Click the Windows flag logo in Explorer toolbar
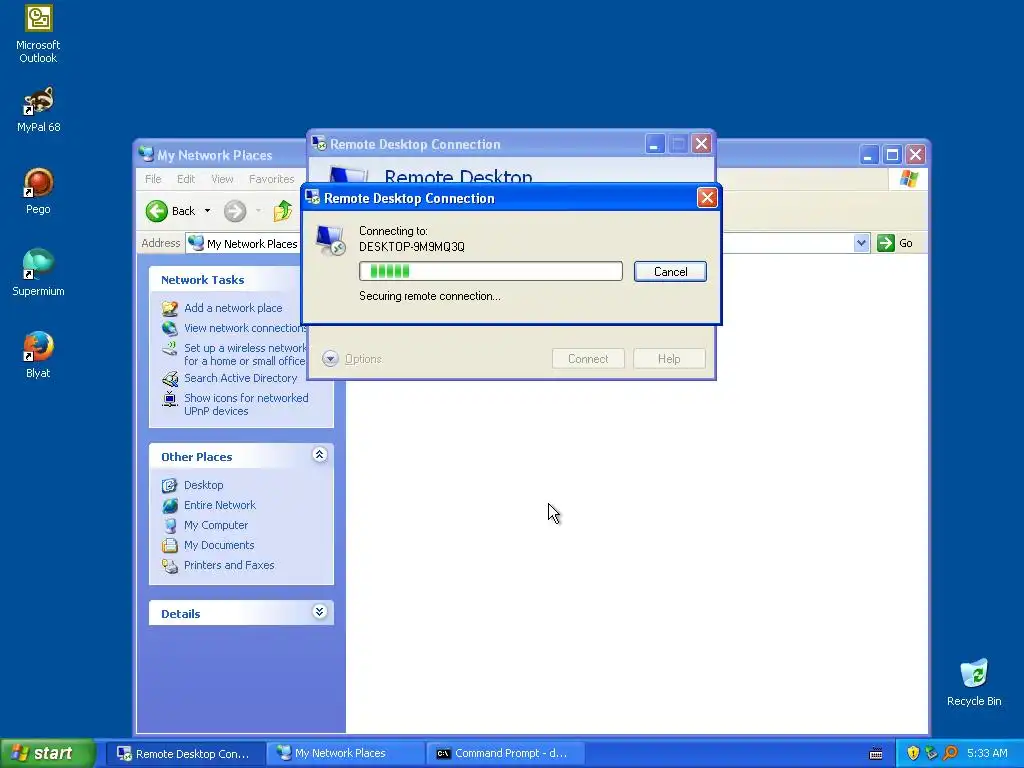The height and width of the screenshot is (768, 1024). click(908, 179)
